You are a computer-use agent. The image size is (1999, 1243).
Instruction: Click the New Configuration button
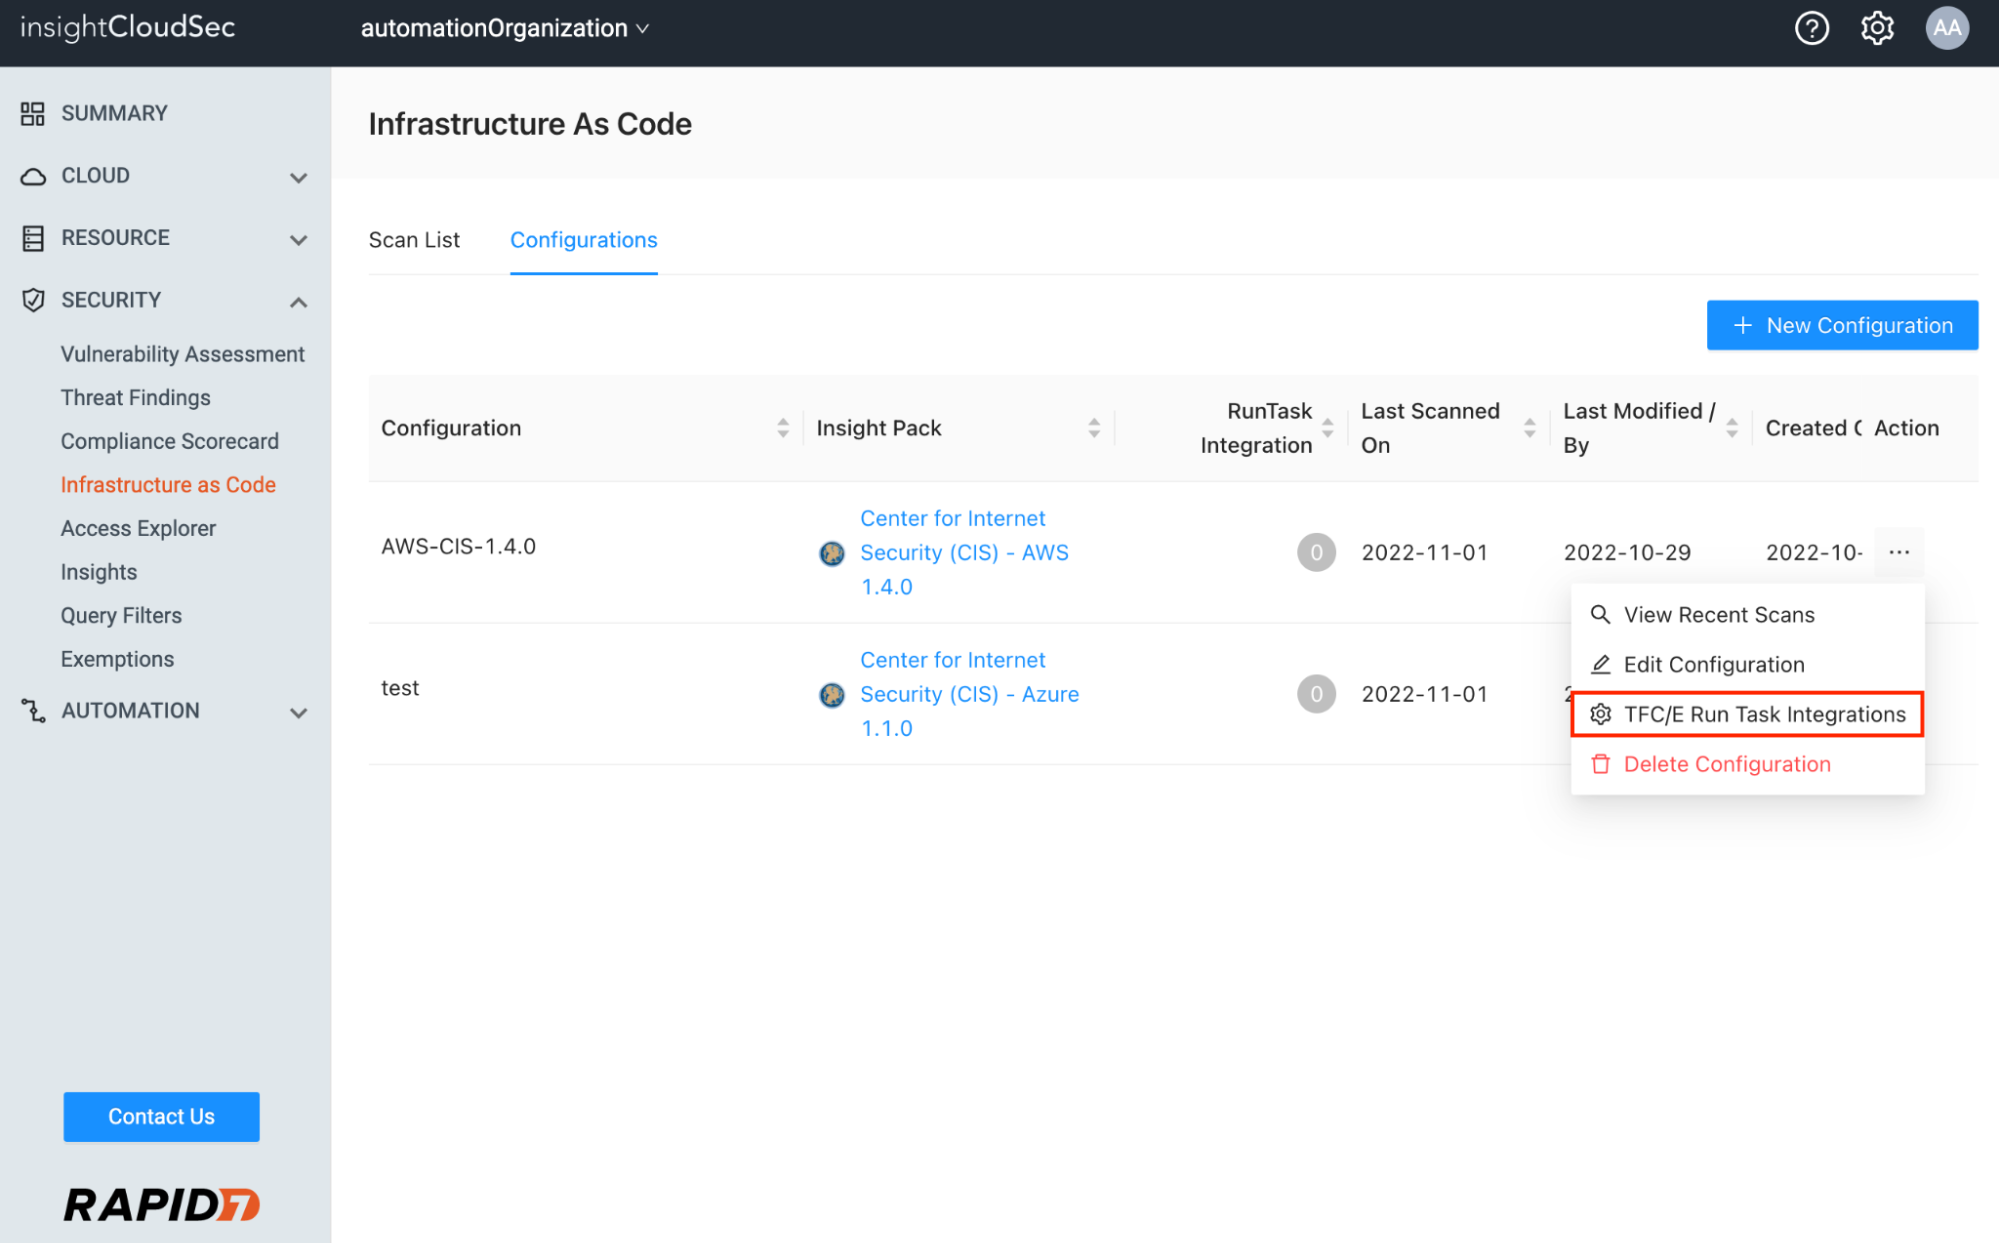tap(1842, 325)
